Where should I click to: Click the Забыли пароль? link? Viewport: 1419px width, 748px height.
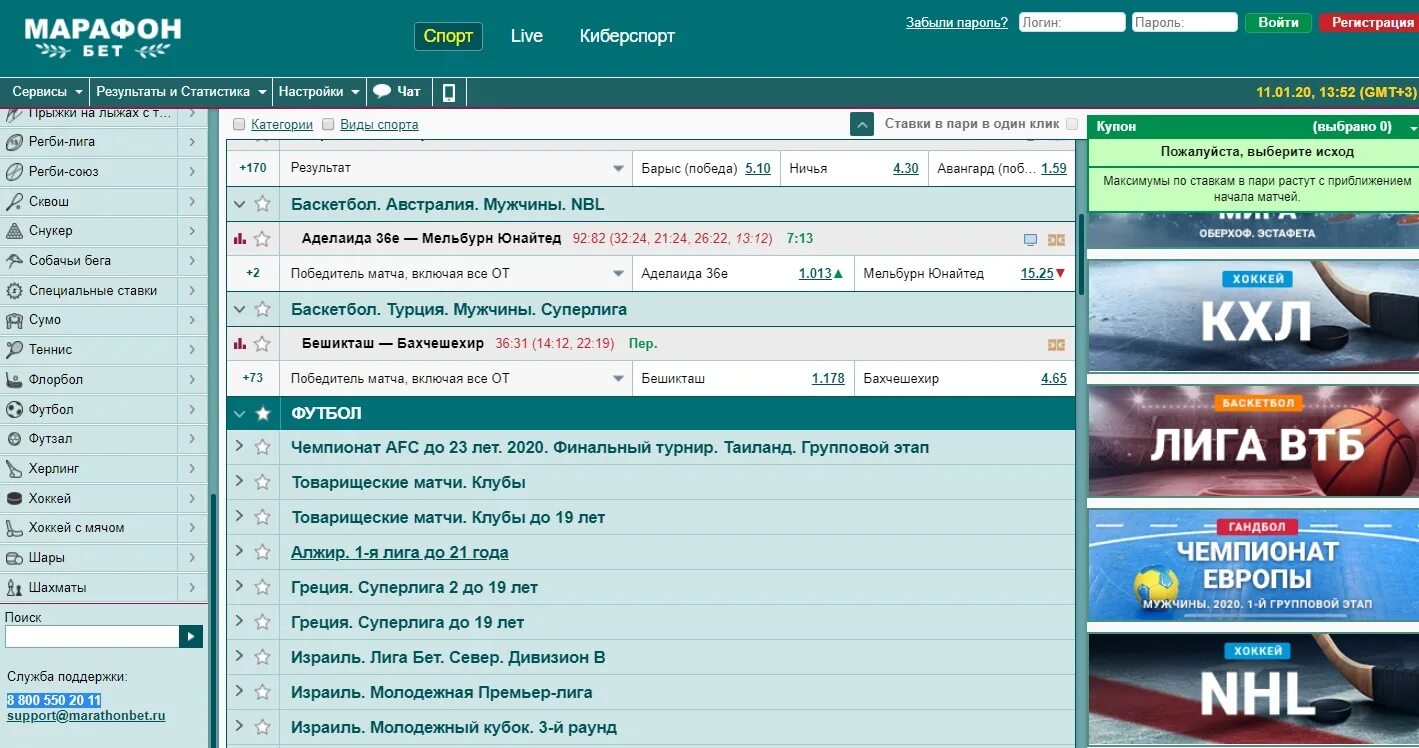(x=957, y=22)
